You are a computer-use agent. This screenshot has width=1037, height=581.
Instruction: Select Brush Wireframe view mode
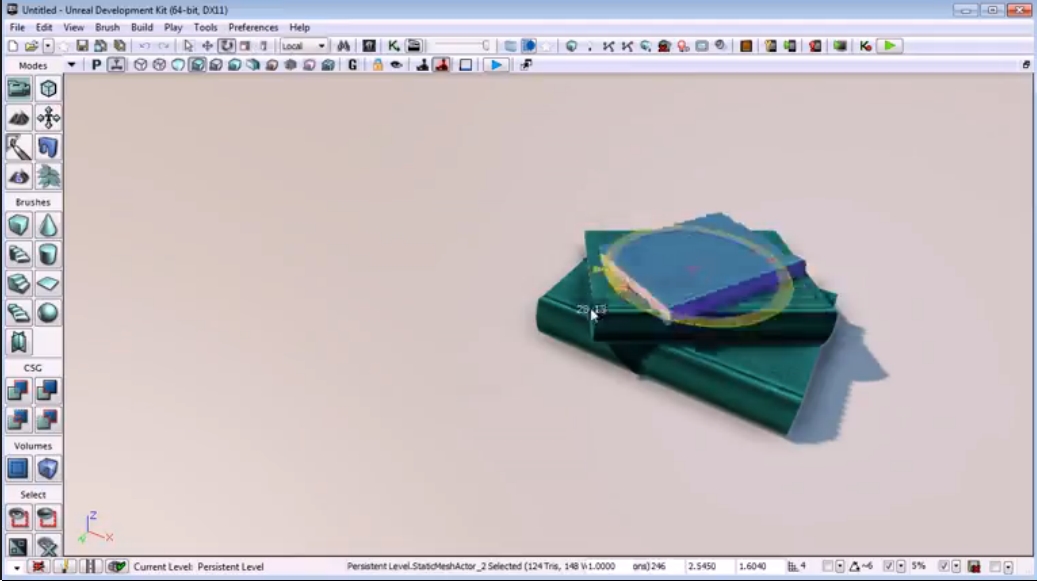140,65
